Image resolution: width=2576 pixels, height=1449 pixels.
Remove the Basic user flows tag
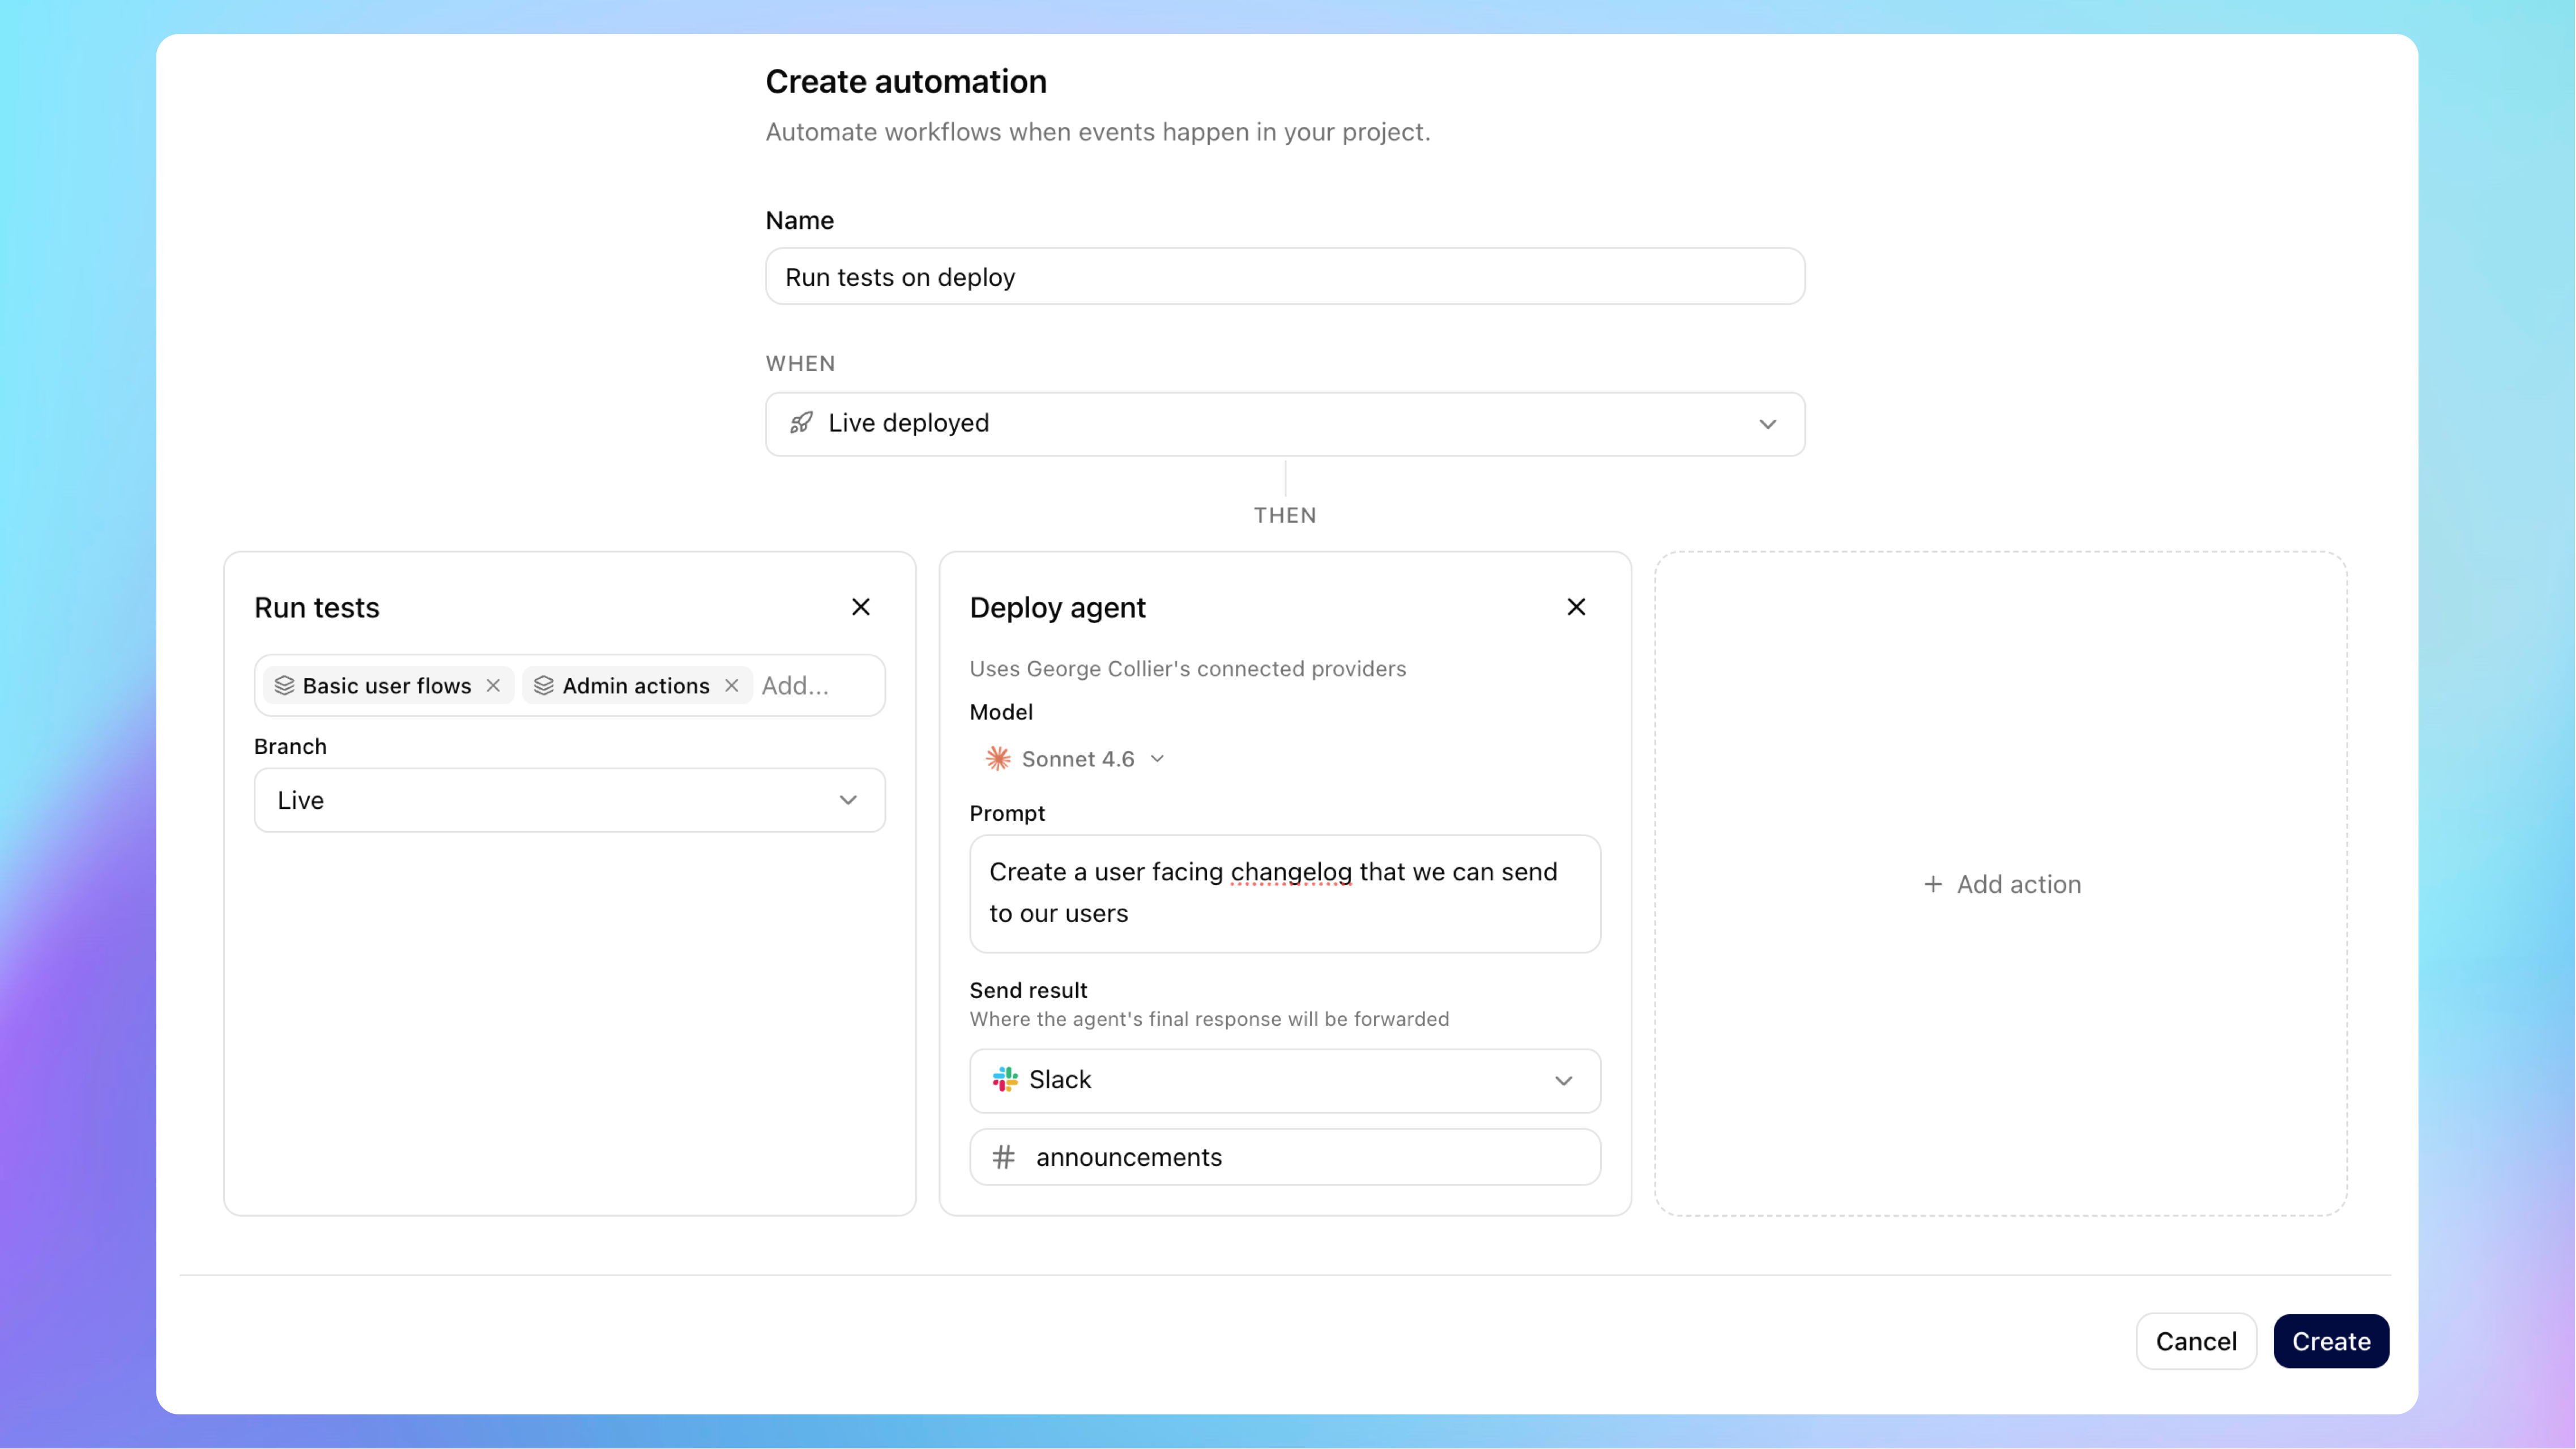(x=493, y=685)
